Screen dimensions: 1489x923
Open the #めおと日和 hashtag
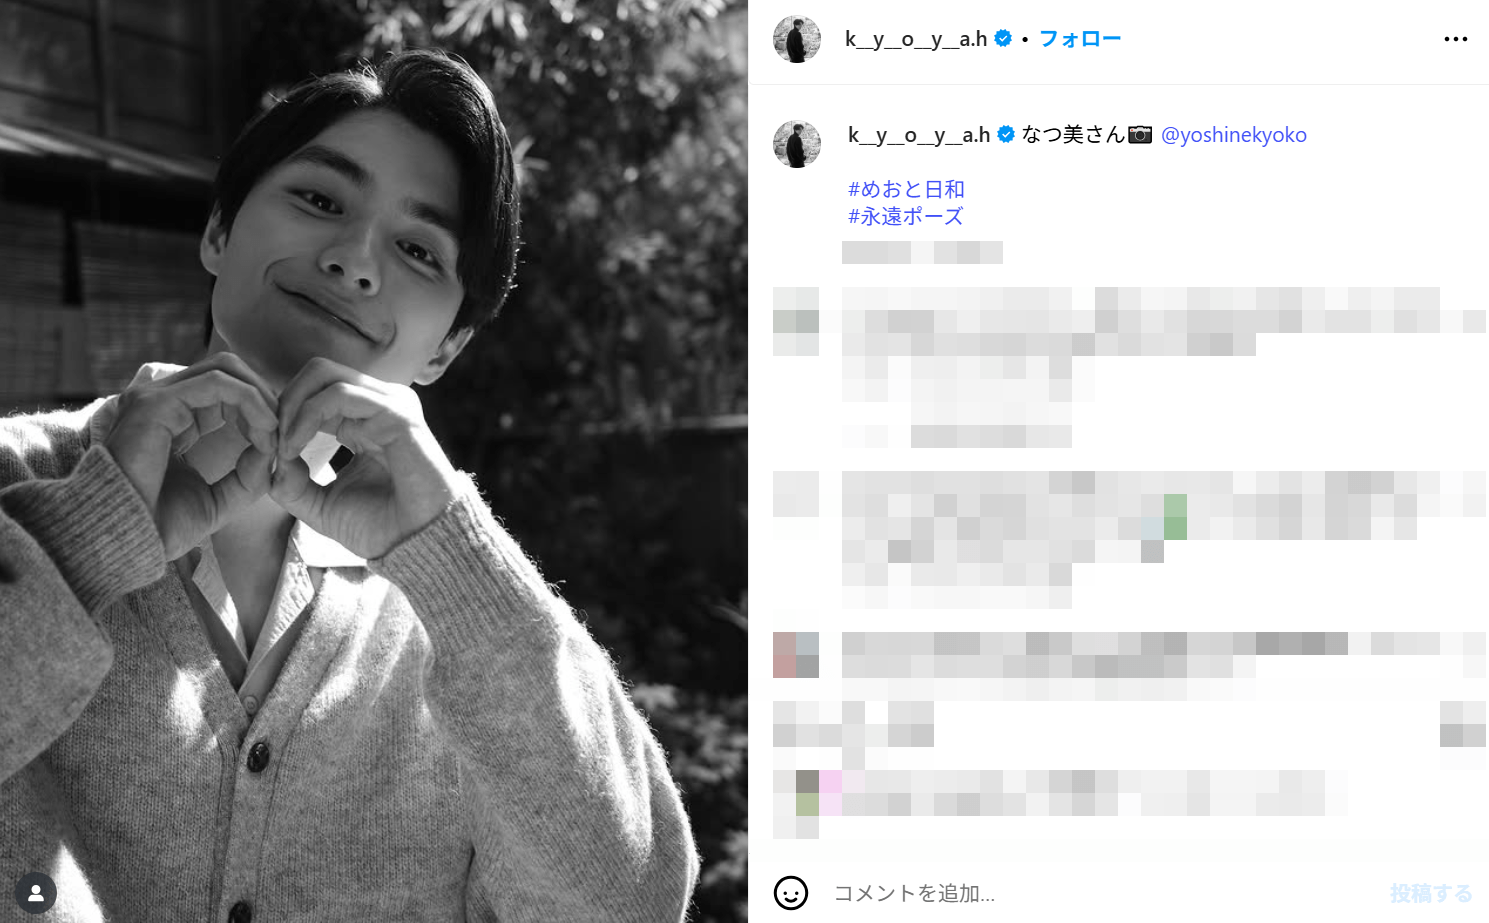pyautogui.click(x=906, y=189)
